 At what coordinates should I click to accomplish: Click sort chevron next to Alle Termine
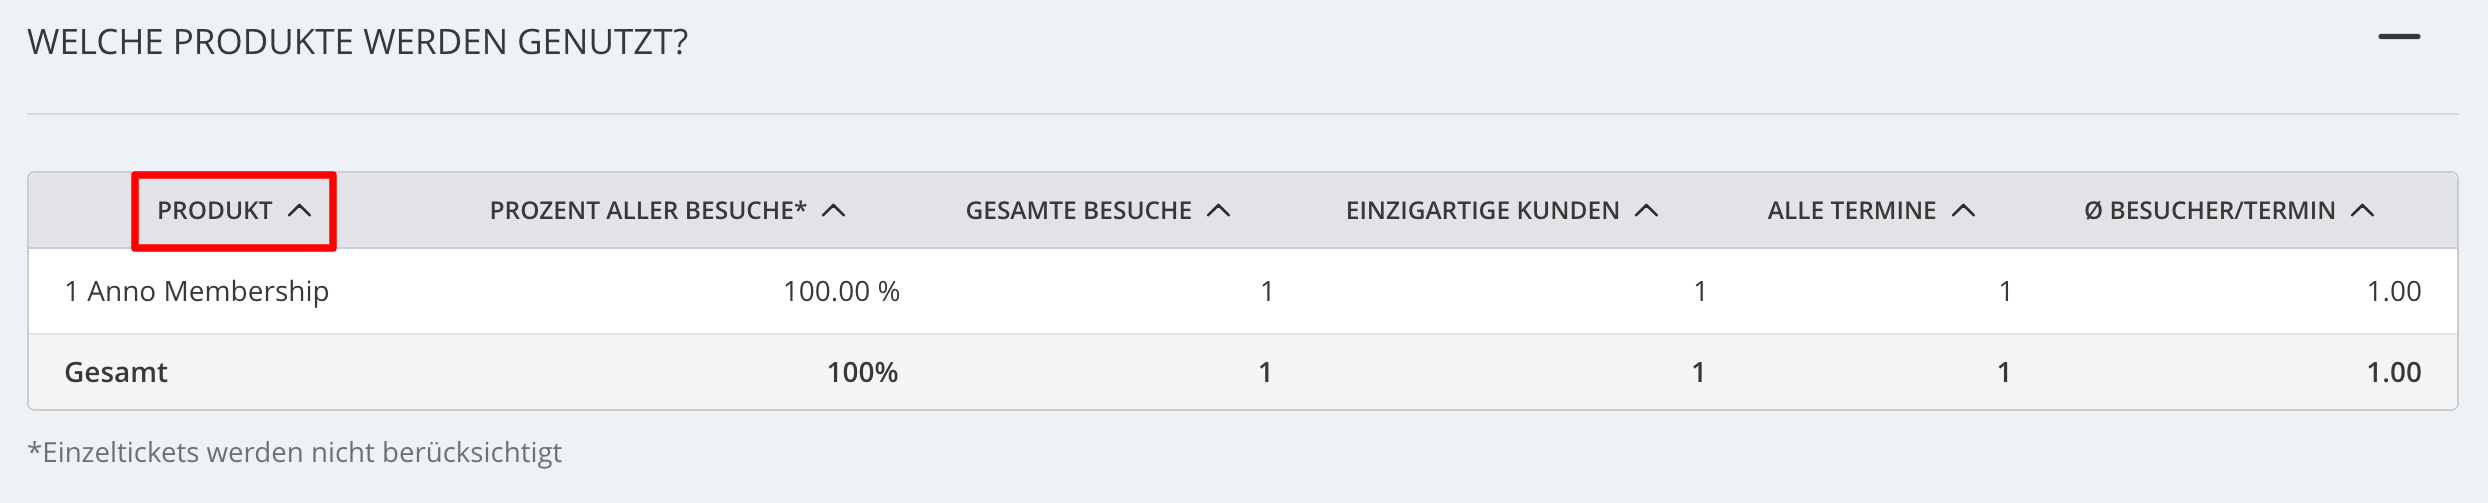tap(1964, 211)
